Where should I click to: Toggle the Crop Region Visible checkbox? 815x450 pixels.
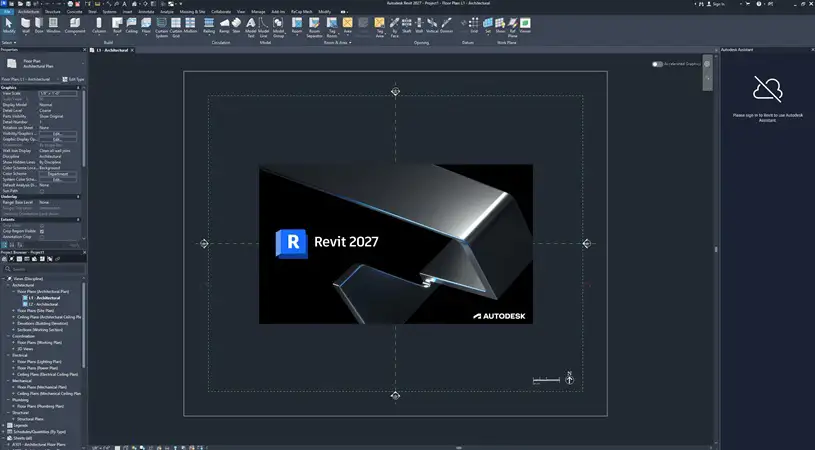(x=42, y=231)
